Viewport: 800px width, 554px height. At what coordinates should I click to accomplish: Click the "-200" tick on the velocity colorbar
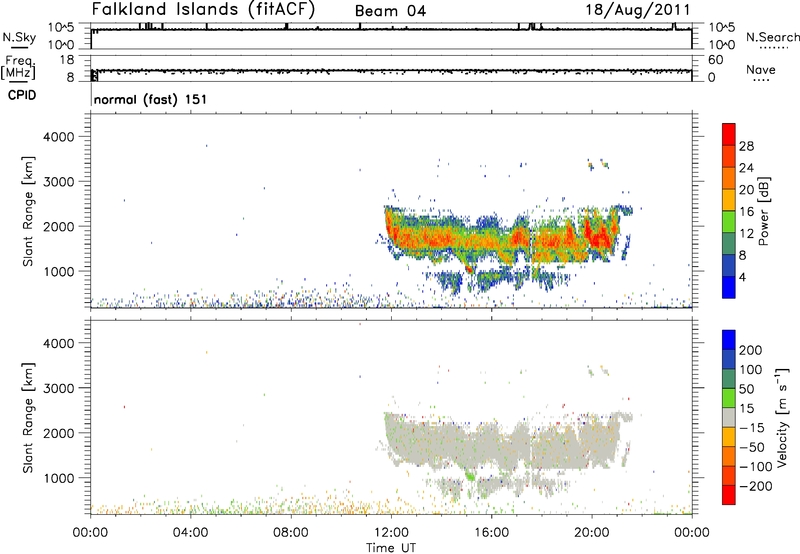coord(755,486)
